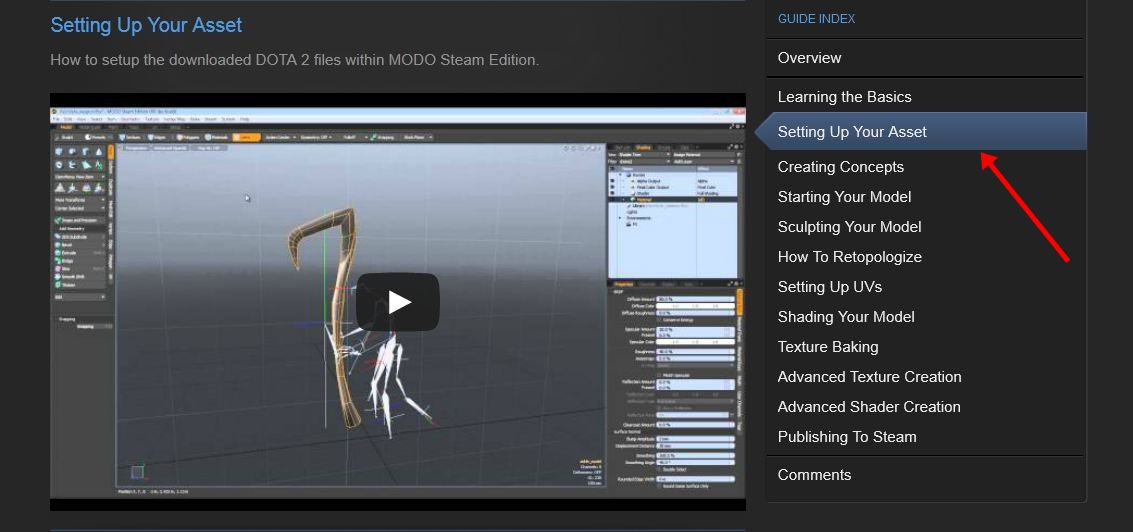Select highlighted 'Setting Up Your Asset' index entry
This screenshot has width=1133, height=532.
pos(921,132)
